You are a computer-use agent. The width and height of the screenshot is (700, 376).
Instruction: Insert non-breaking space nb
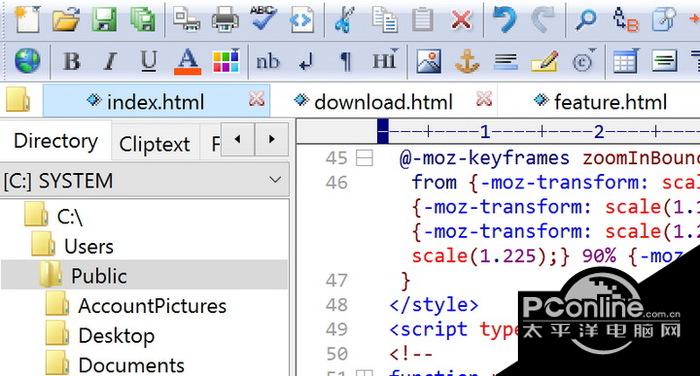click(x=268, y=61)
